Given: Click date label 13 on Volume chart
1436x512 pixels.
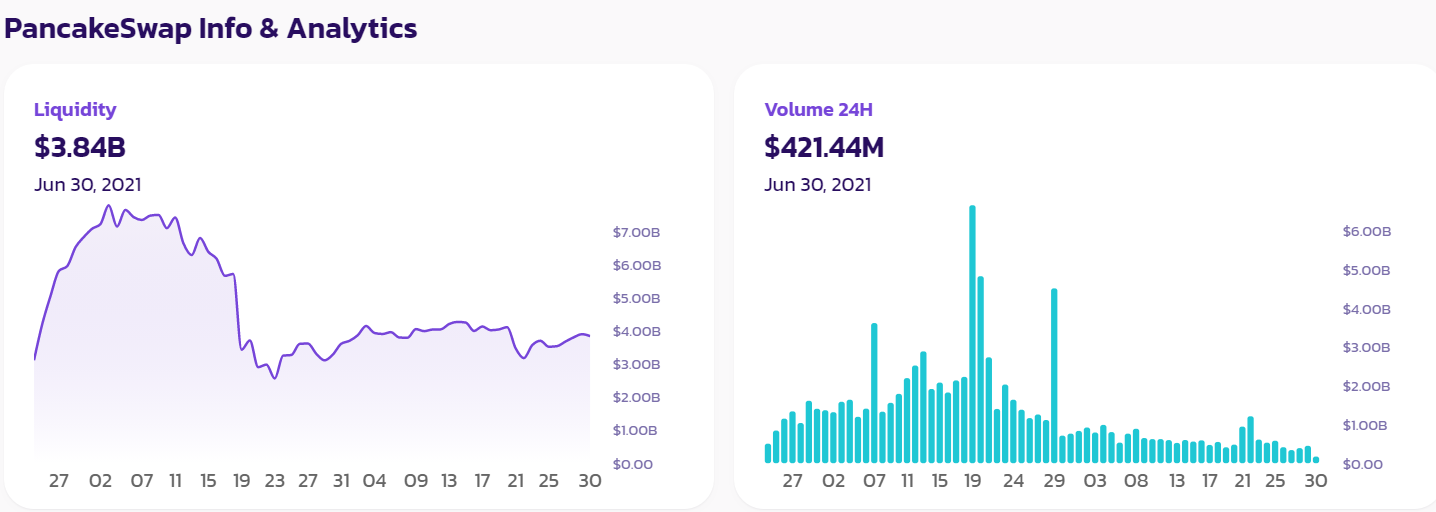Looking at the screenshot, I should 1177,481.
